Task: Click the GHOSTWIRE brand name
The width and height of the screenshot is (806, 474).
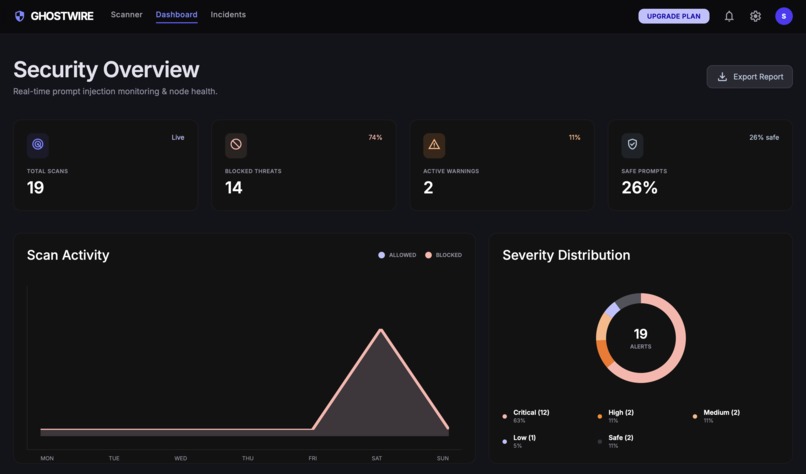Action: [x=62, y=16]
